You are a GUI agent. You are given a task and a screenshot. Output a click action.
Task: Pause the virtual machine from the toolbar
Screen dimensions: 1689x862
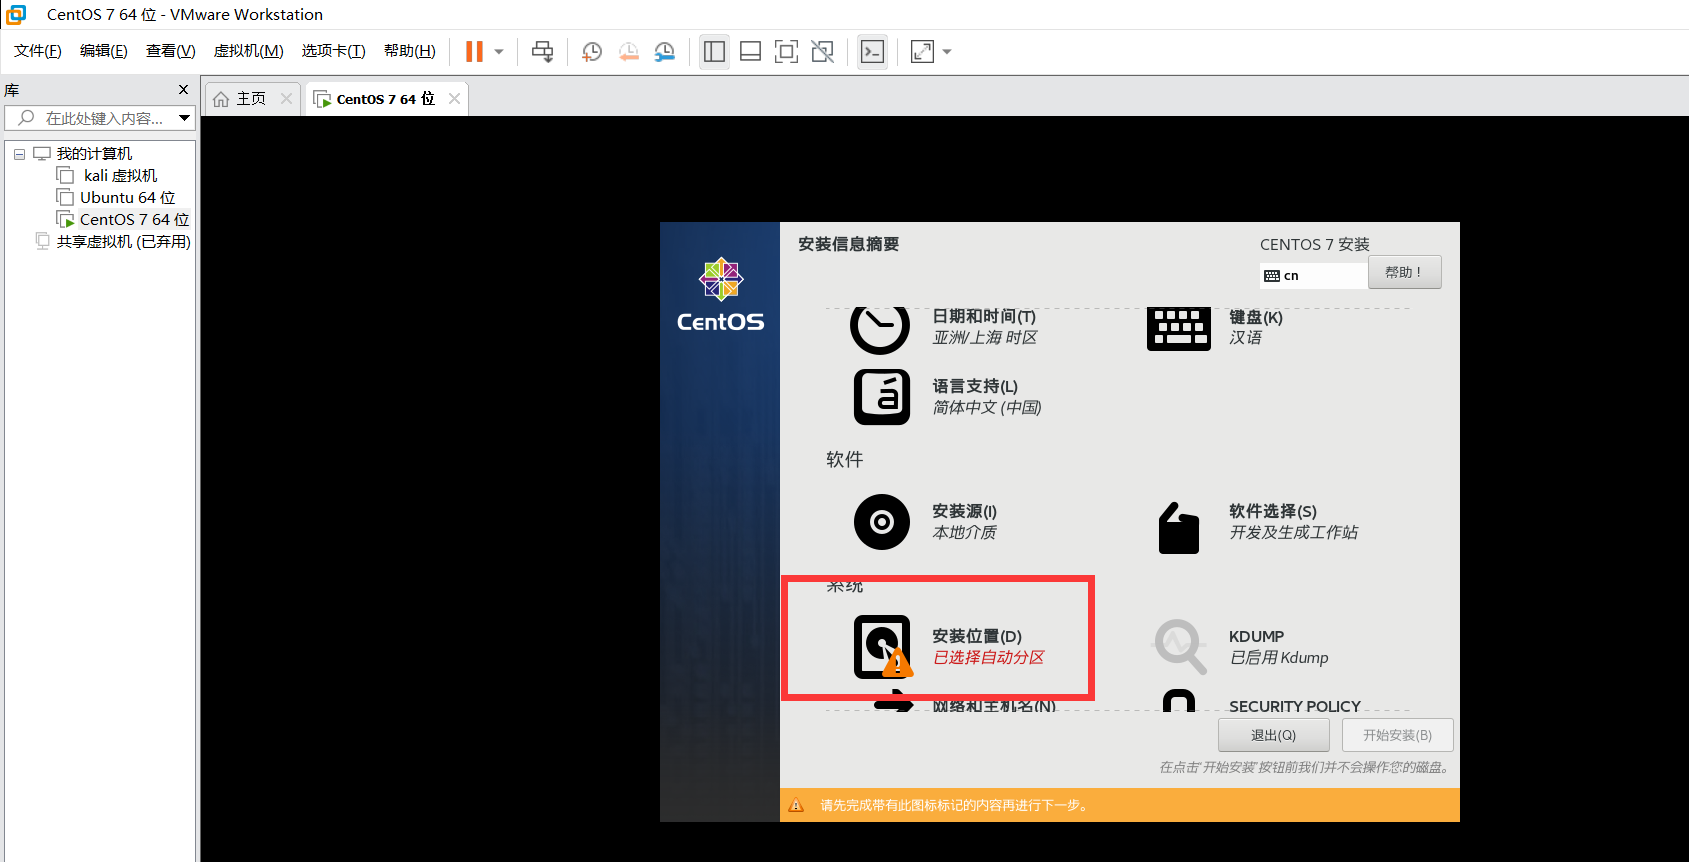pyautogui.click(x=474, y=52)
